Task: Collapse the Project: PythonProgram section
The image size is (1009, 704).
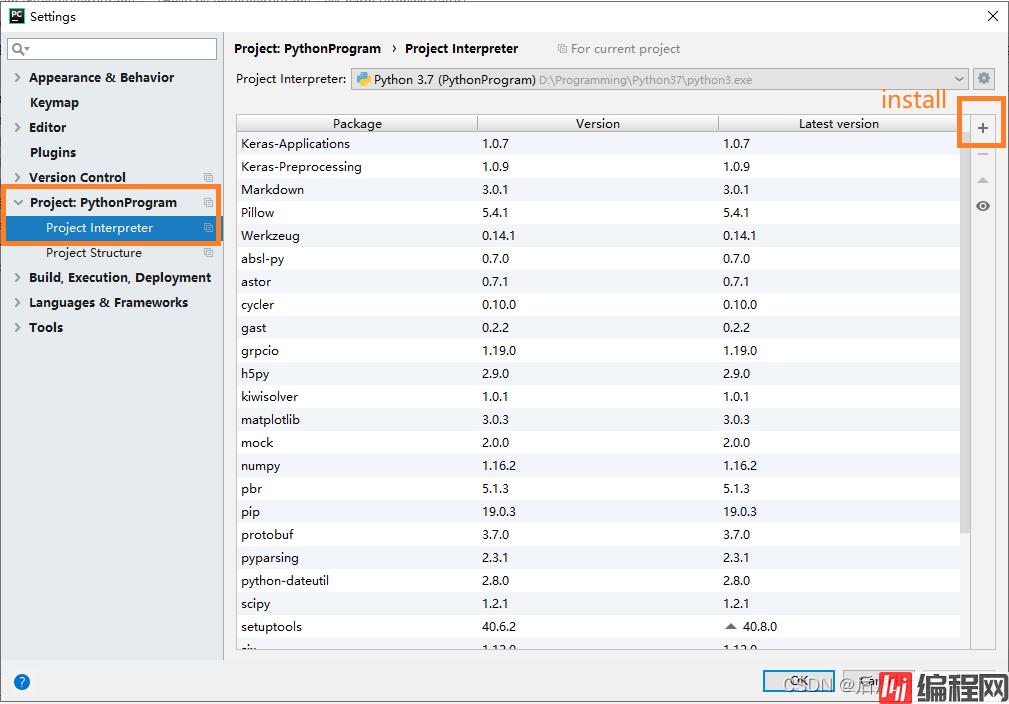Action: click(x=18, y=202)
